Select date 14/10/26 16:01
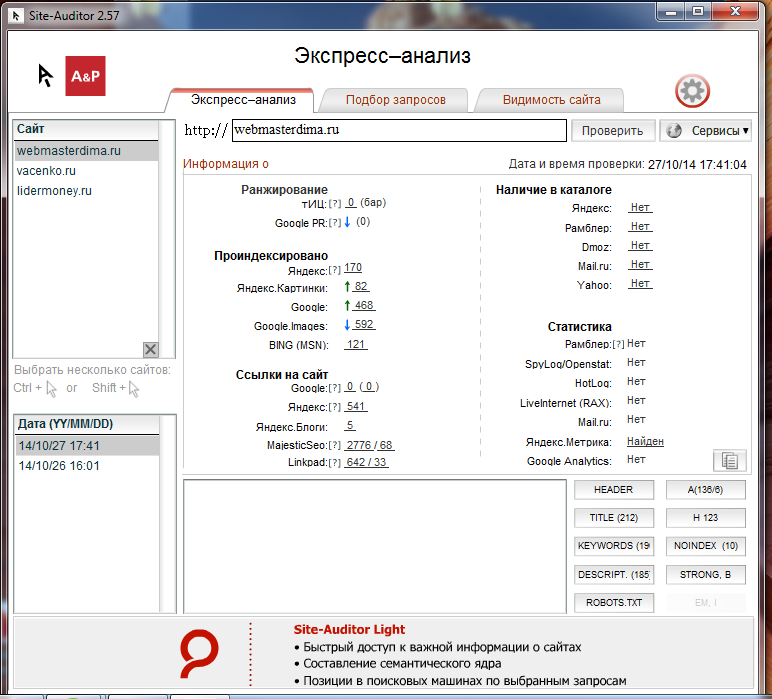This screenshot has width=772, height=699. pos(87,466)
